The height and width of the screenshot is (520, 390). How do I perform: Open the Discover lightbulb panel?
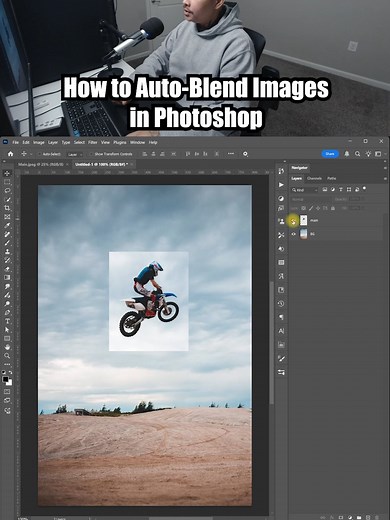pyautogui.click(x=368, y=154)
